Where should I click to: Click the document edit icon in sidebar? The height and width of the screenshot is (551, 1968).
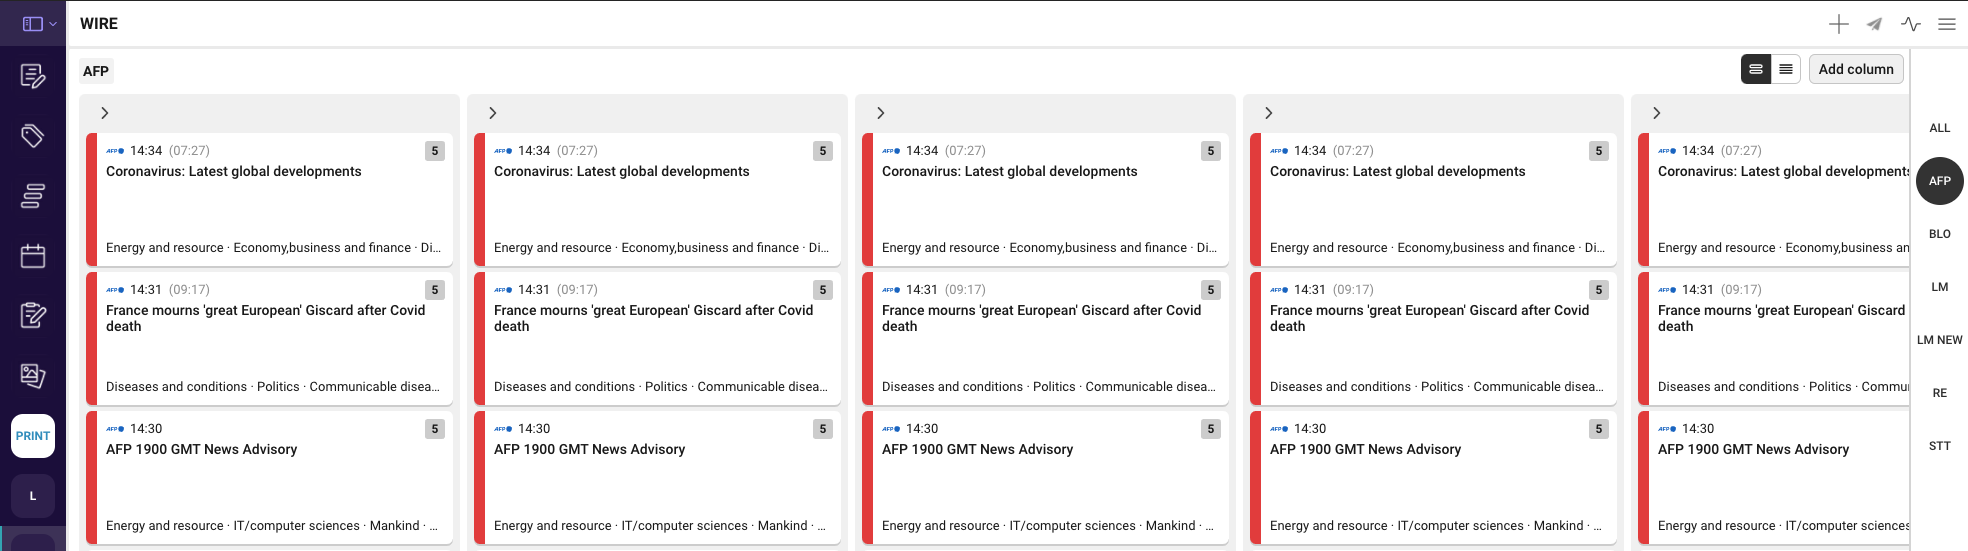[x=33, y=76]
